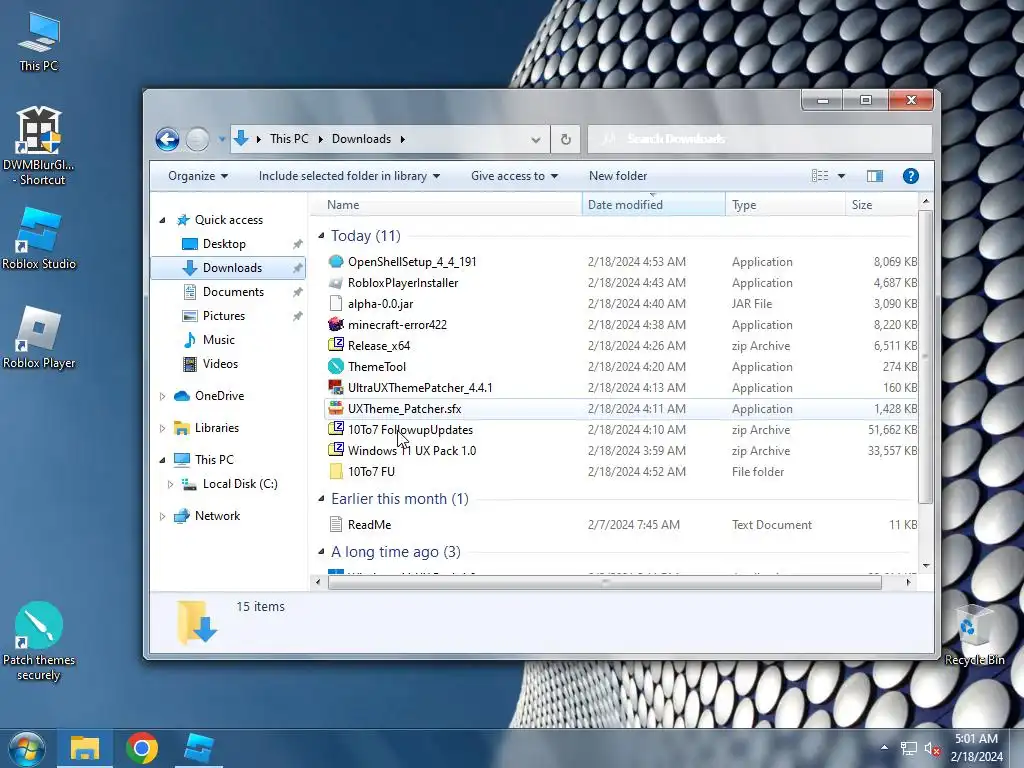Launch Roblox Studio desktop shortcut
This screenshot has height=768, width=1024.
(x=39, y=238)
